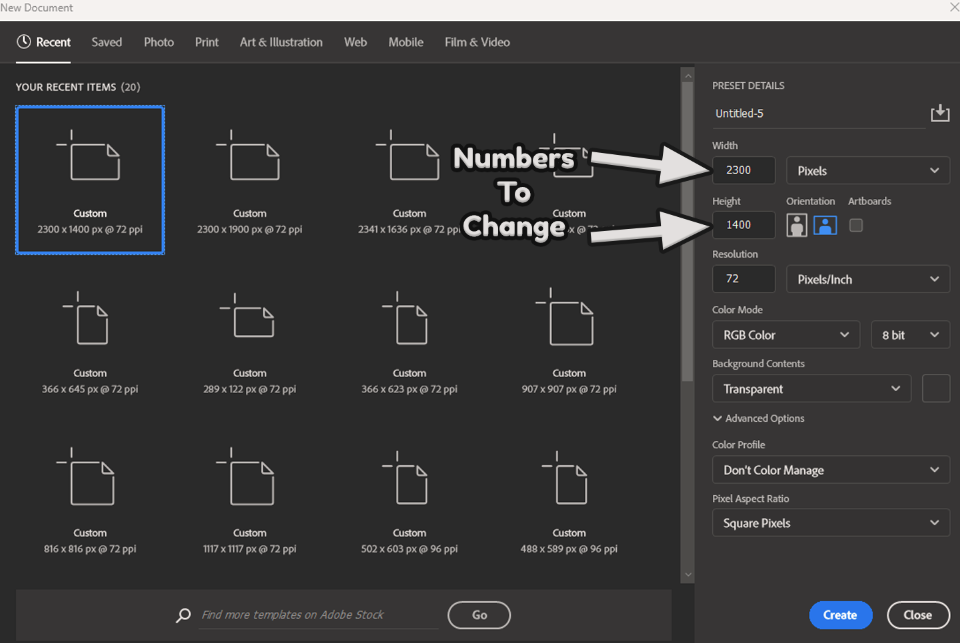
Task: Open the Background Contents dropdown
Action: (811, 388)
